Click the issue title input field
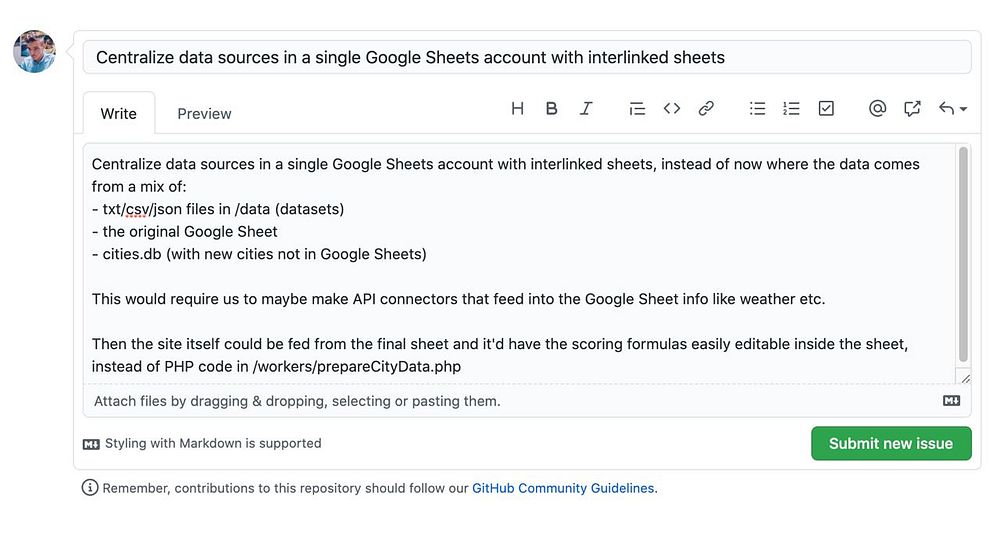The image size is (1000, 557). (x=526, y=58)
